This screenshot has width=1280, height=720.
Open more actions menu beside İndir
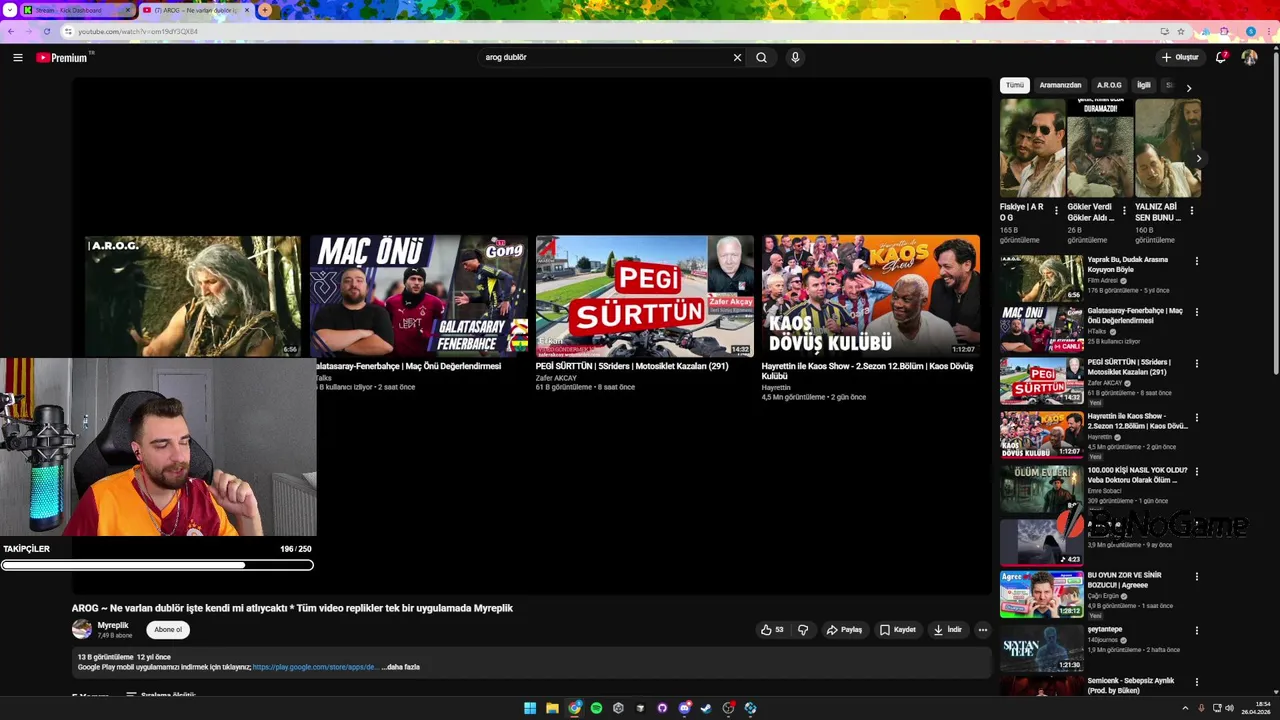pyautogui.click(x=982, y=630)
